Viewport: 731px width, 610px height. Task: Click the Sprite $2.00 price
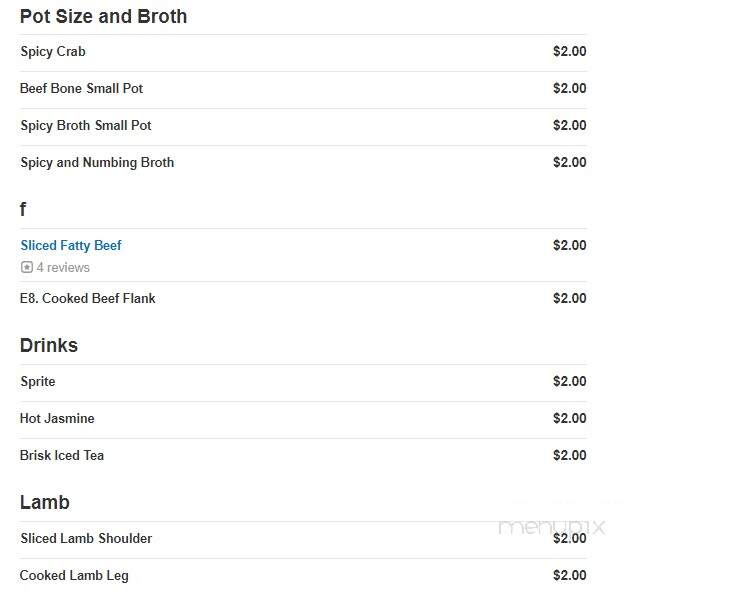click(570, 381)
